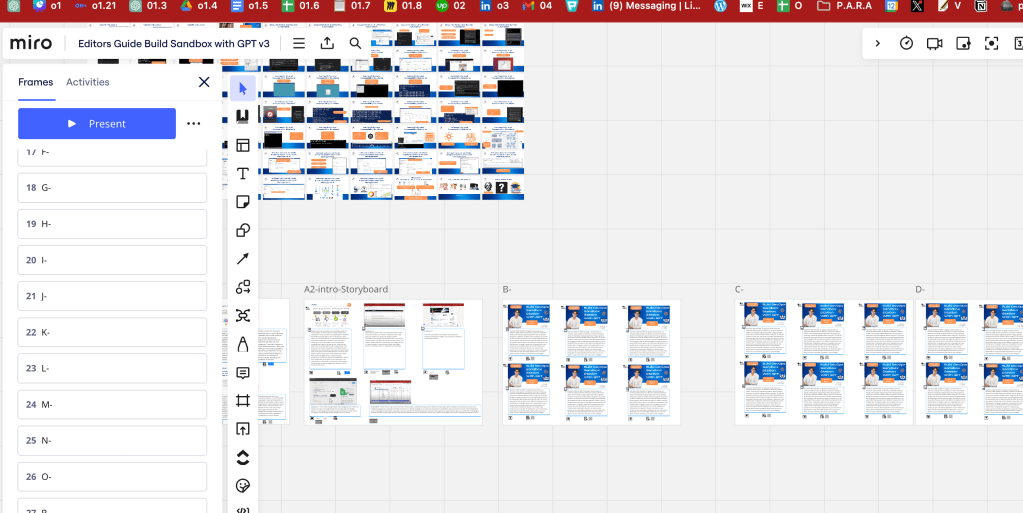Switch to the Activities tab

tap(87, 82)
